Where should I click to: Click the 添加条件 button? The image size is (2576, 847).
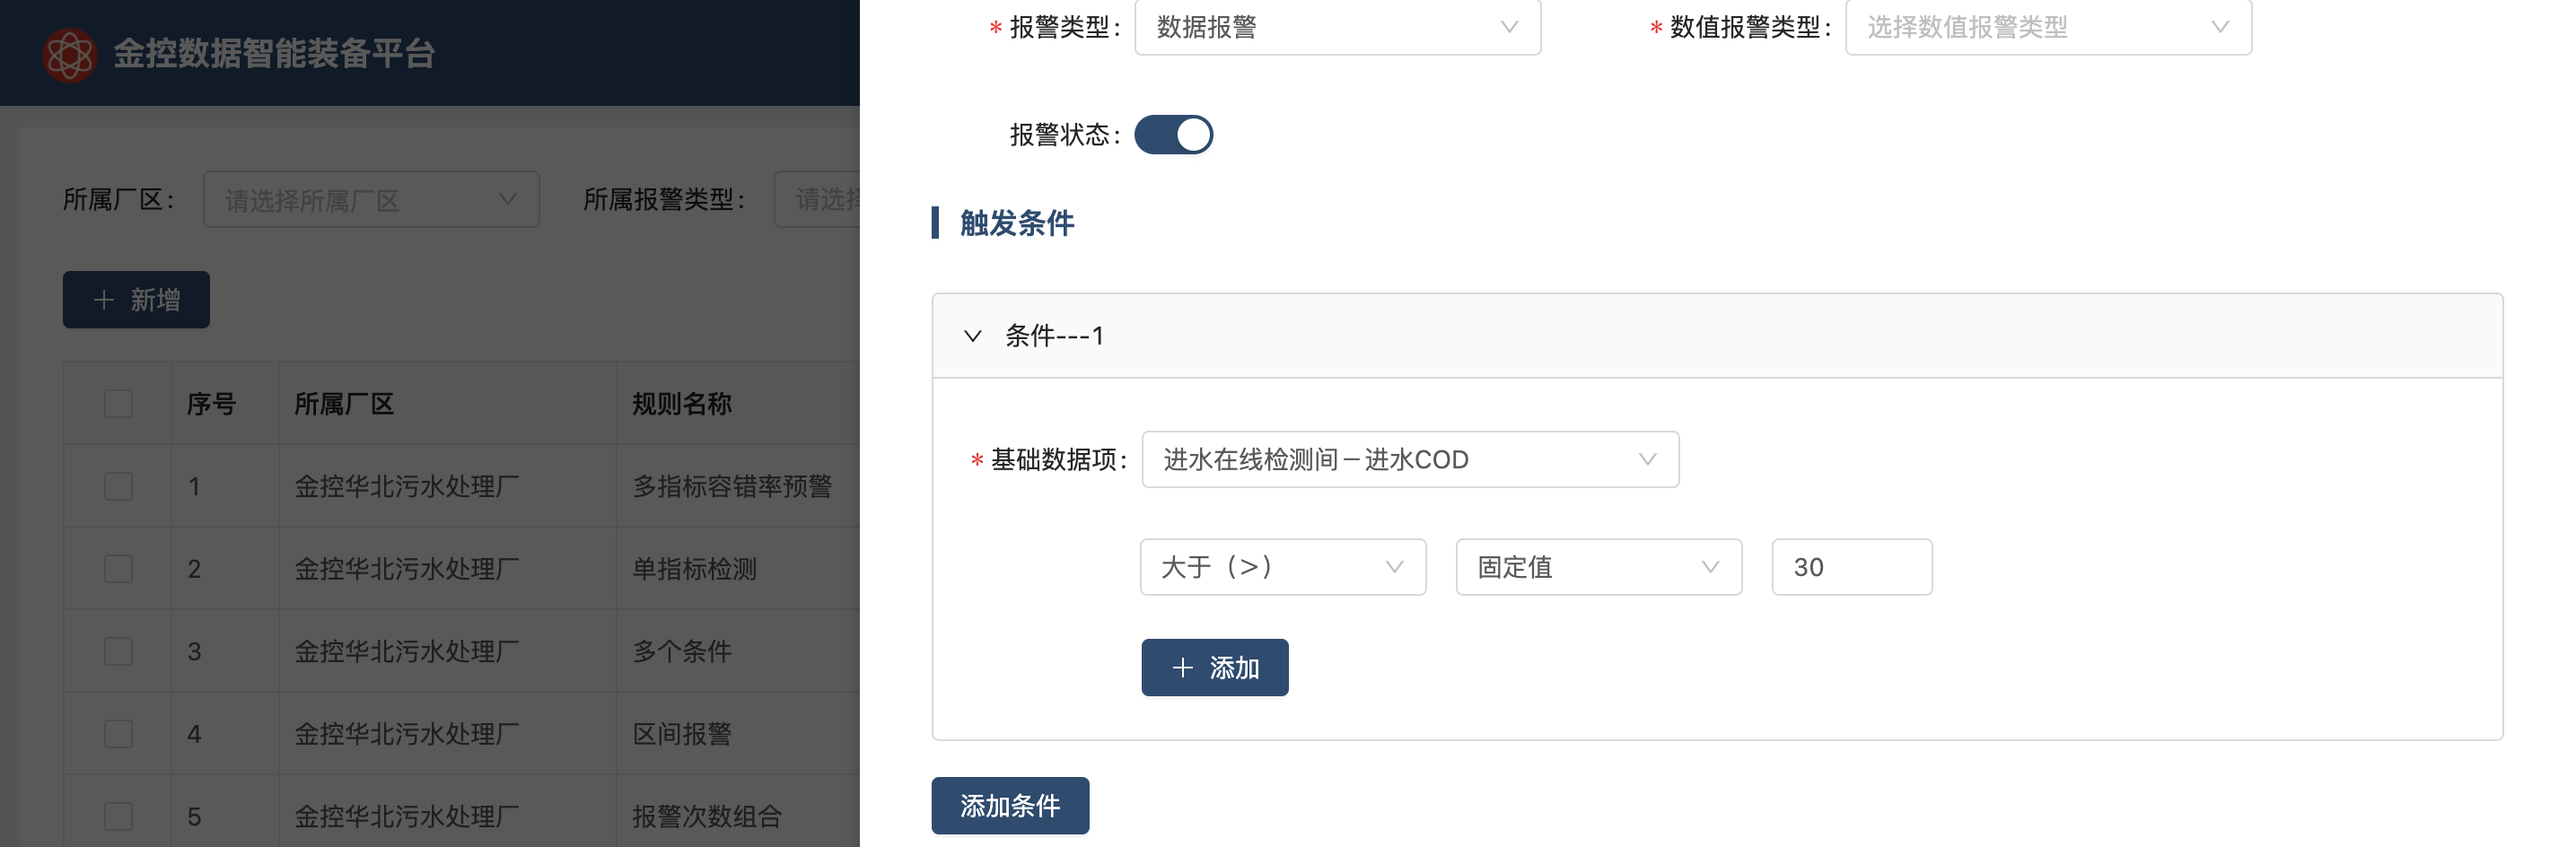click(x=1009, y=806)
